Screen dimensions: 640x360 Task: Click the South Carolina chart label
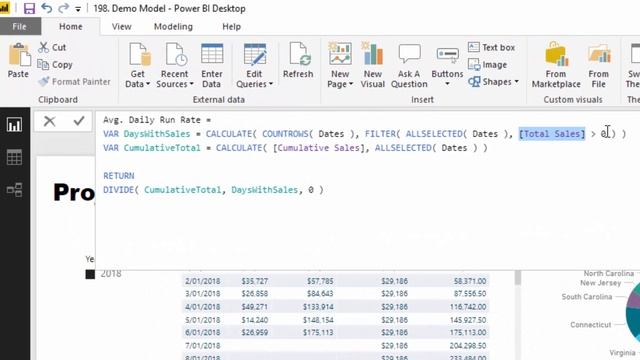(x=587, y=297)
